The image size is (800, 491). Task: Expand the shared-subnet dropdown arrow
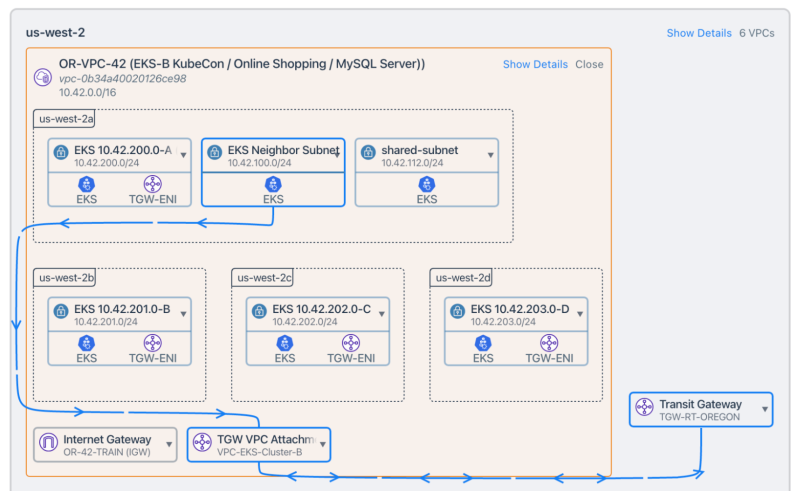point(490,155)
